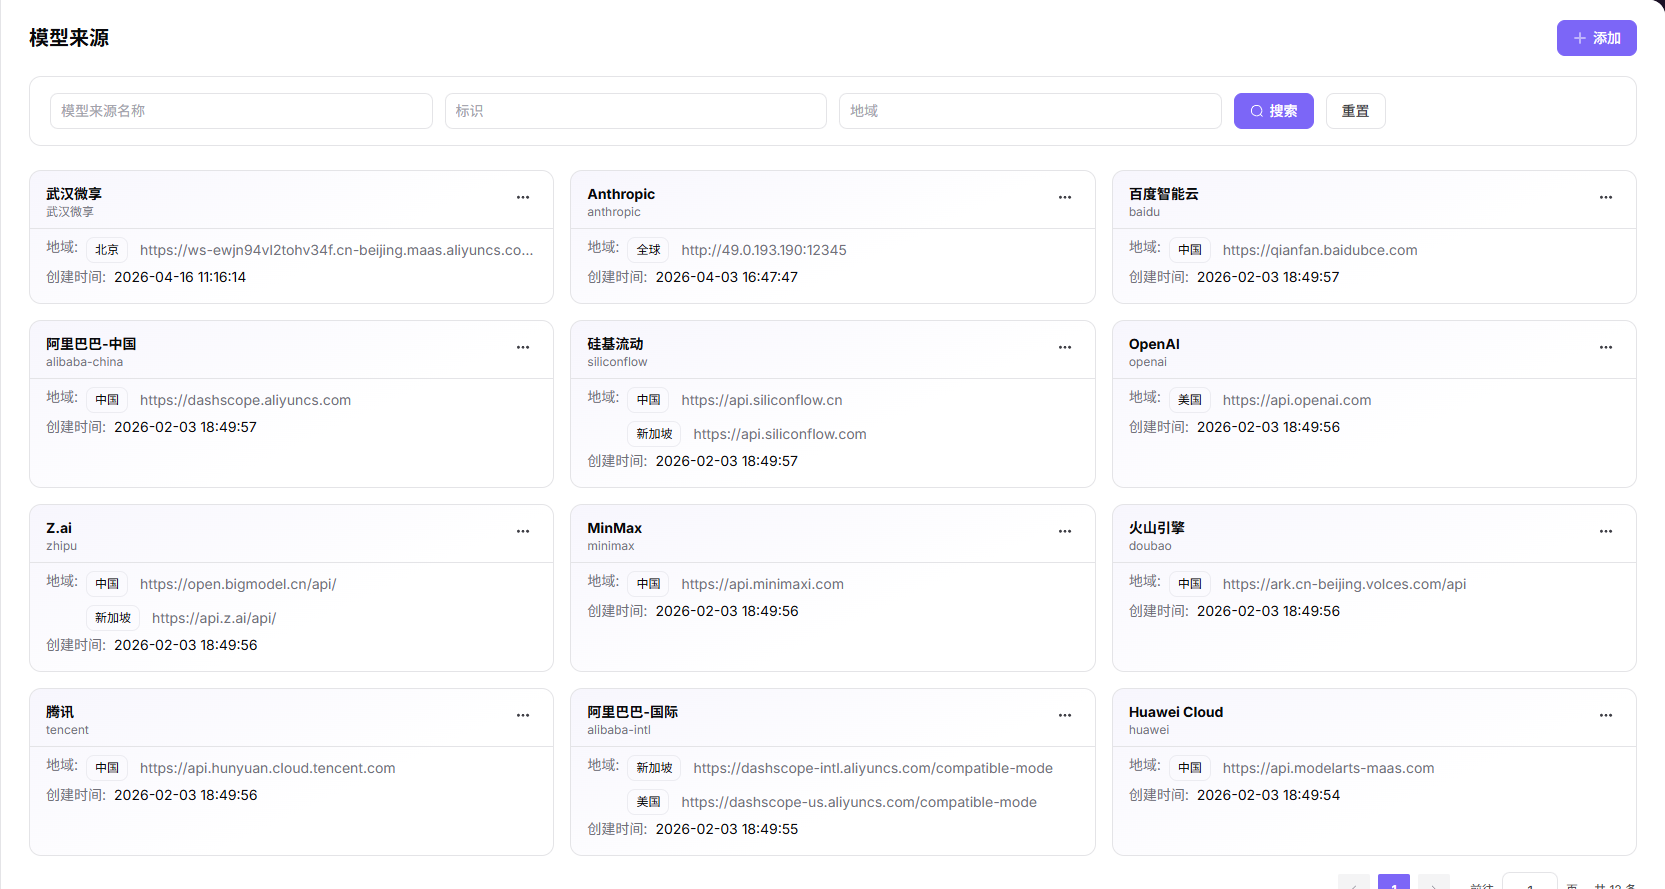Click the ark.cn-beijing.volces.com URL

click(x=1345, y=584)
